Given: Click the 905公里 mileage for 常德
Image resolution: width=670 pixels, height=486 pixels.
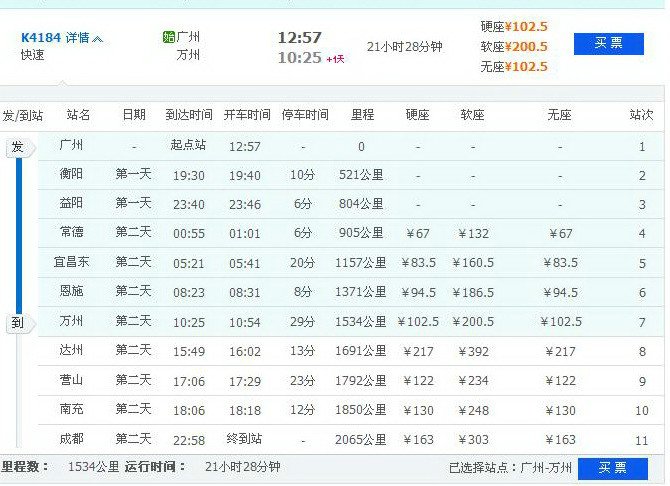Looking at the screenshot, I should 361,233.
